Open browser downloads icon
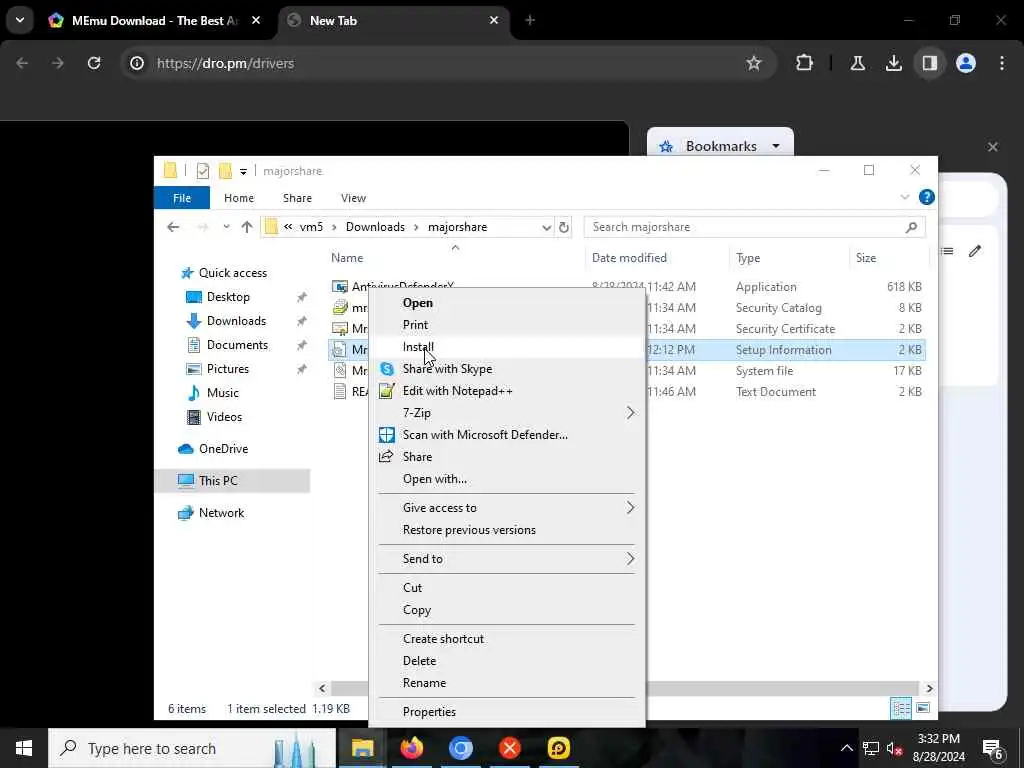The width and height of the screenshot is (1024, 768). coord(893,63)
